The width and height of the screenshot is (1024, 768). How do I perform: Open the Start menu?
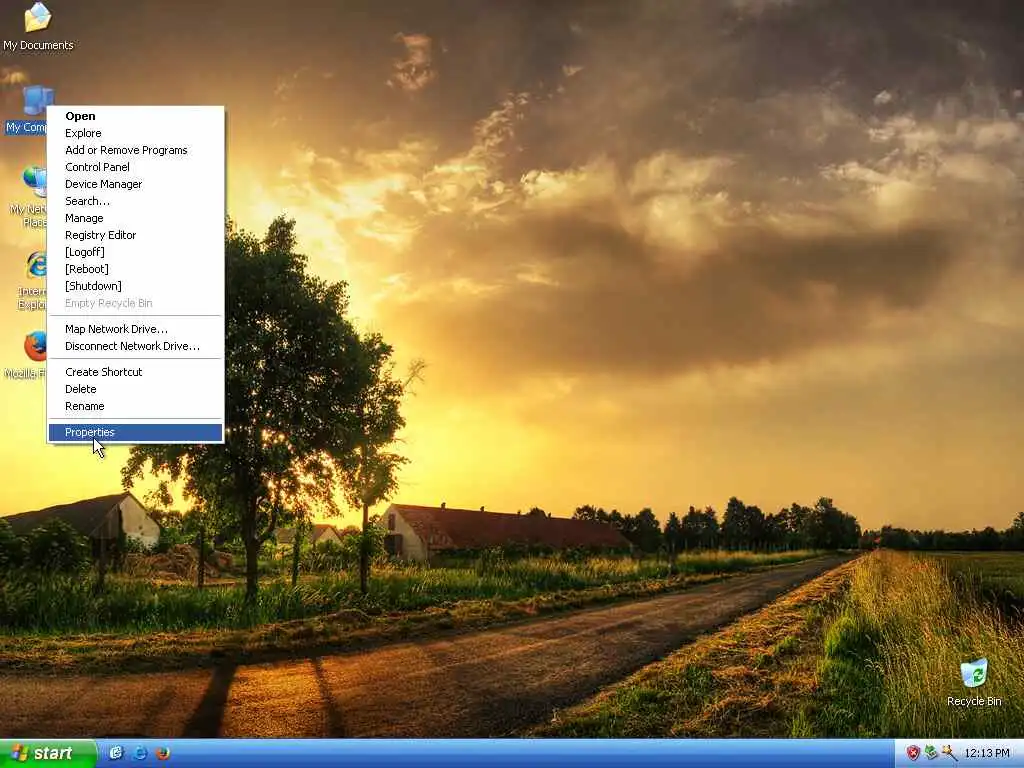(x=48, y=753)
